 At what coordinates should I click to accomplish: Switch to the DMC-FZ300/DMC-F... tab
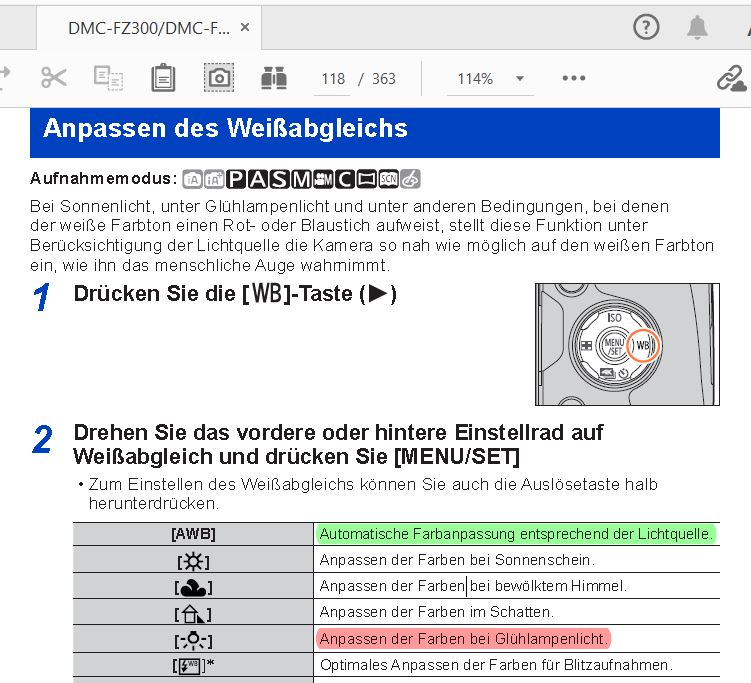click(x=149, y=28)
